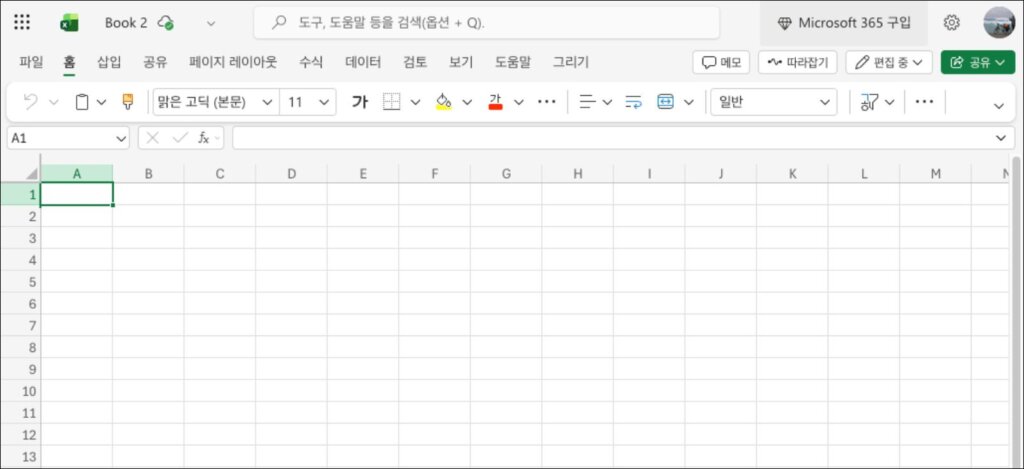Open merge options dropdown arrow

(x=689, y=103)
